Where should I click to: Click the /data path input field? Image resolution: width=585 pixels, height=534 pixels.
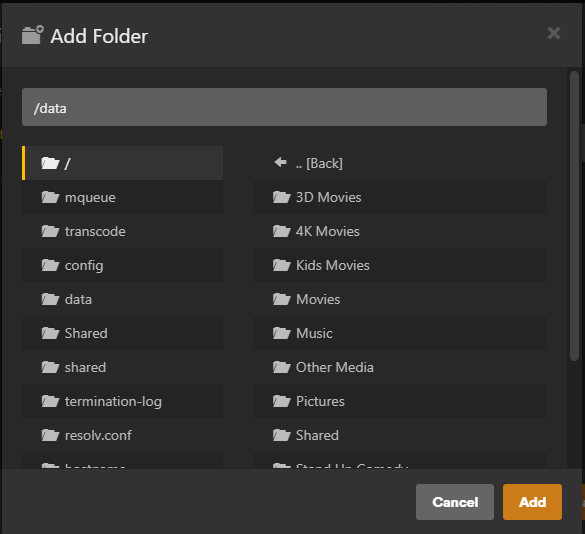coord(284,107)
